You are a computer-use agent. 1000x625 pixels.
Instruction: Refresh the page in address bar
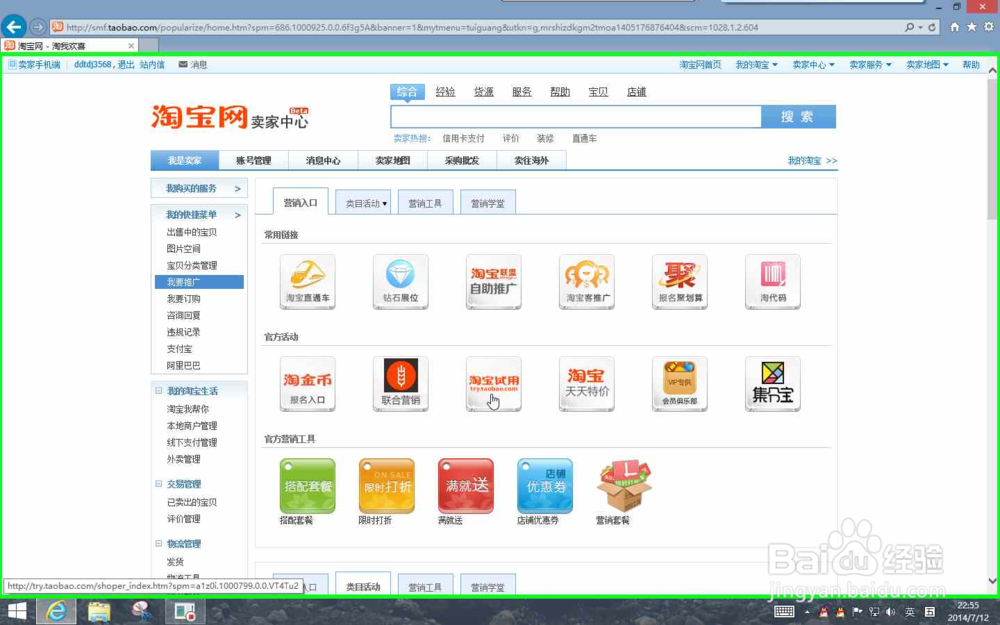click(932, 27)
